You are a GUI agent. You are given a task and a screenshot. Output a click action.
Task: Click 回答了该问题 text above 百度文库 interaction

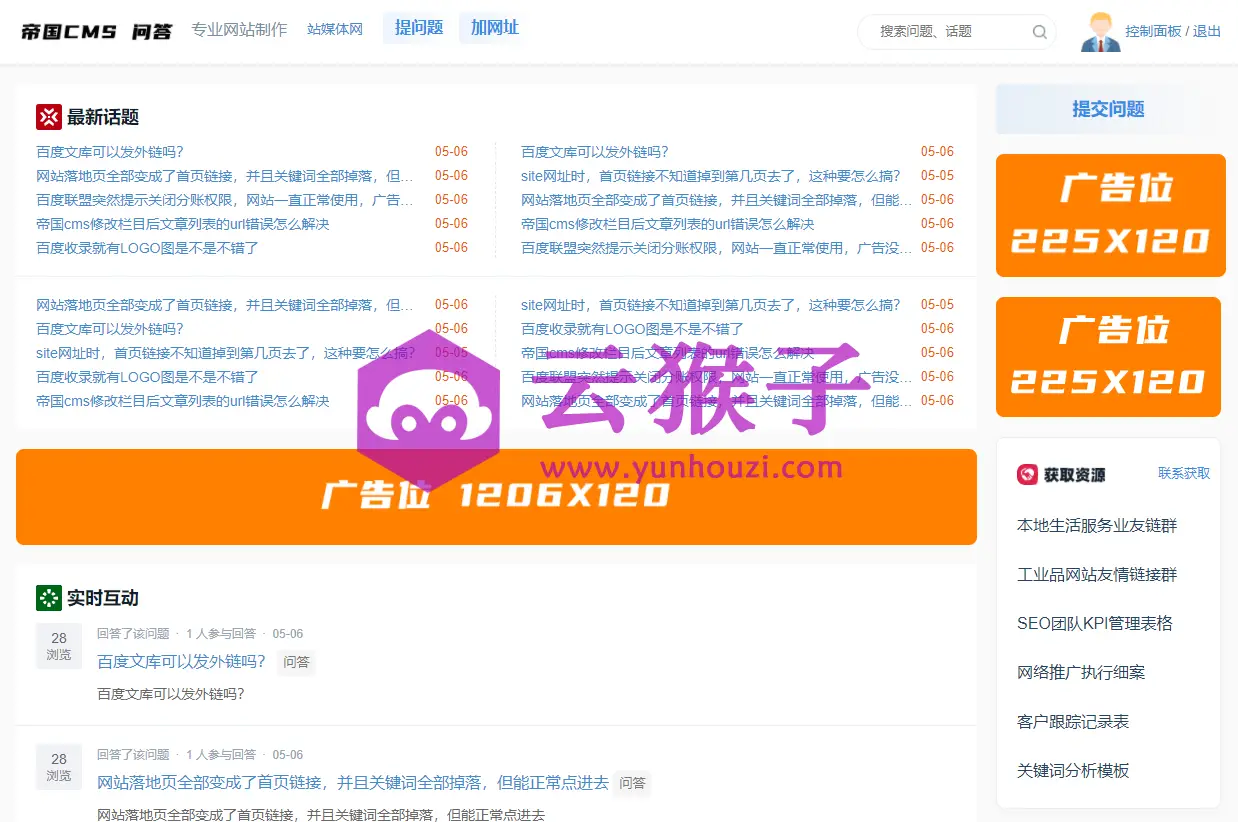point(133,634)
